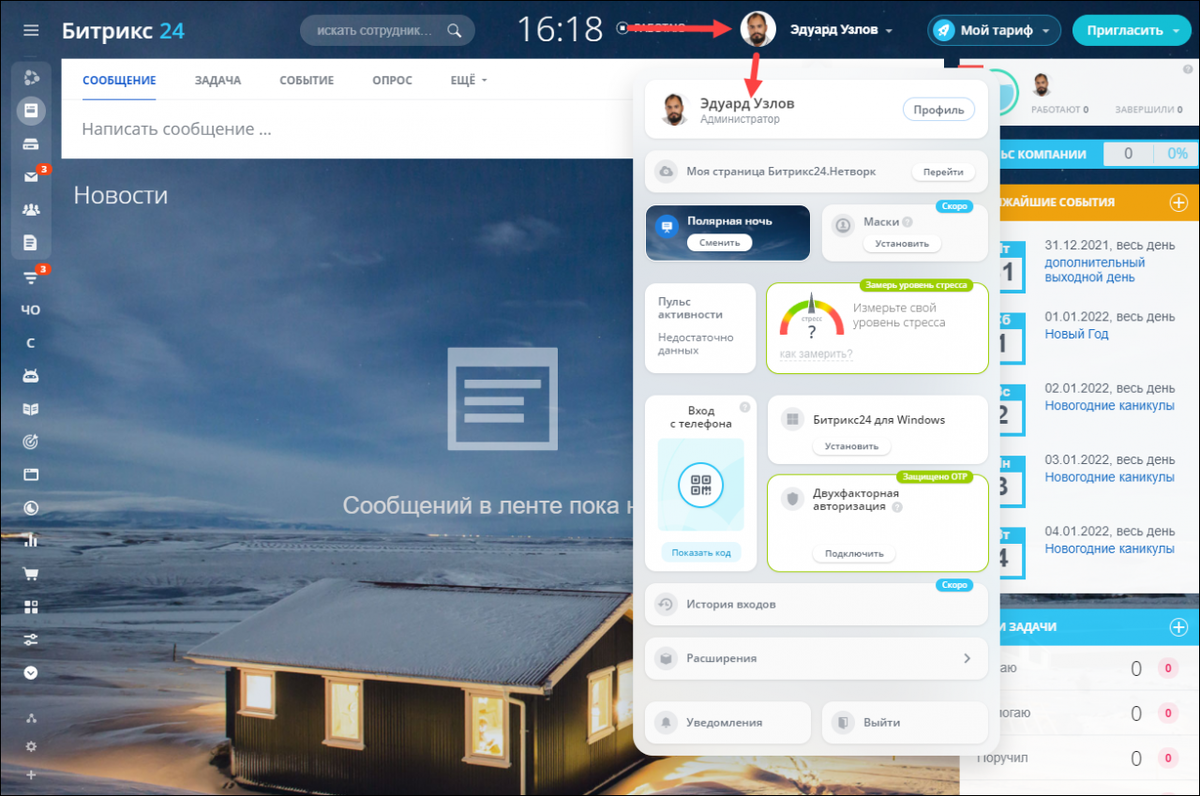Screen dimensions: 1200x796
Task: Open the Новый Год event link
Action: pyautogui.click(x=1077, y=334)
